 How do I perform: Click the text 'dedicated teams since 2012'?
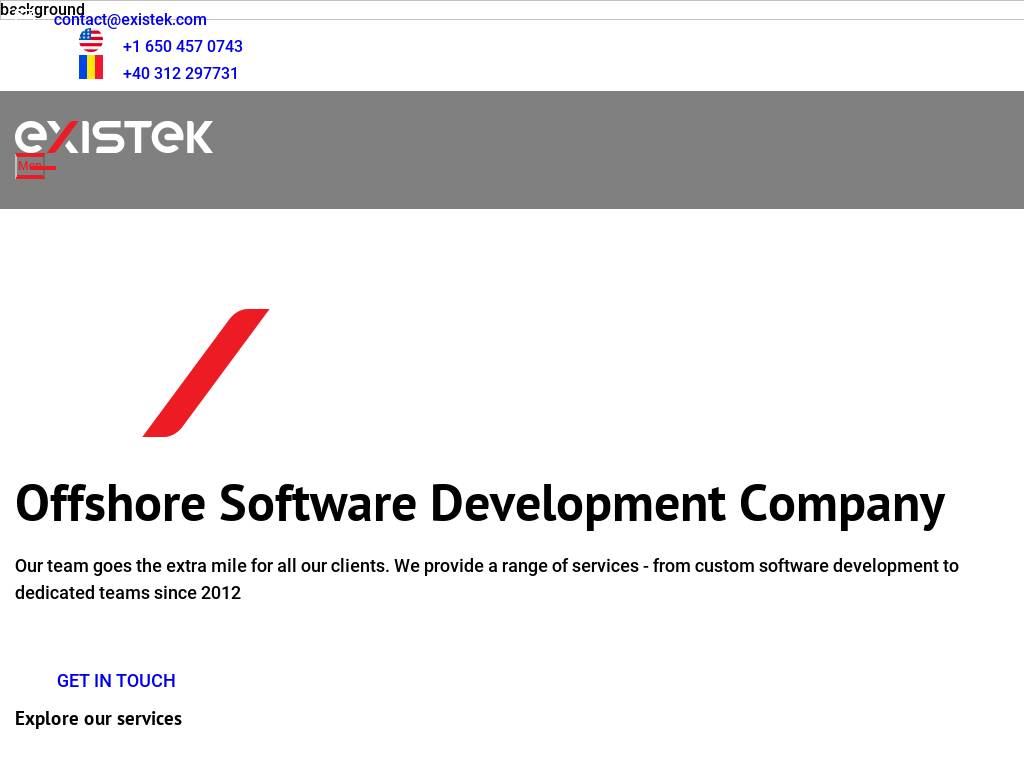(128, 593)
